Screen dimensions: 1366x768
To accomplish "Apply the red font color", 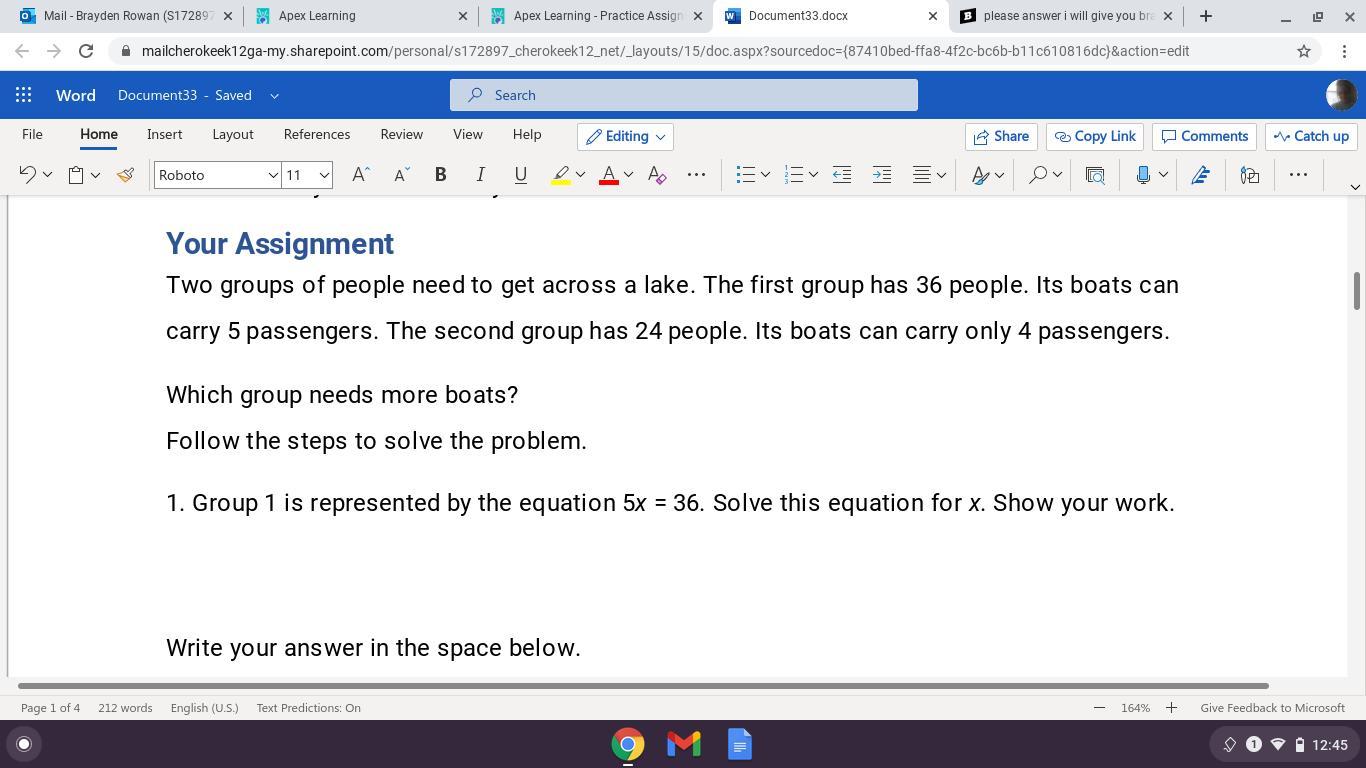I will tap(608, 175).
